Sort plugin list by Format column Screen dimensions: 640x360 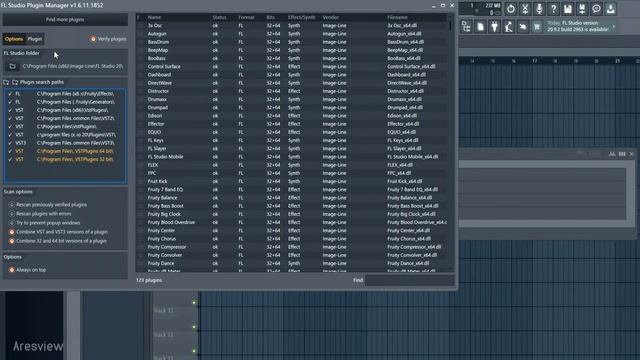tap(246, 17)
